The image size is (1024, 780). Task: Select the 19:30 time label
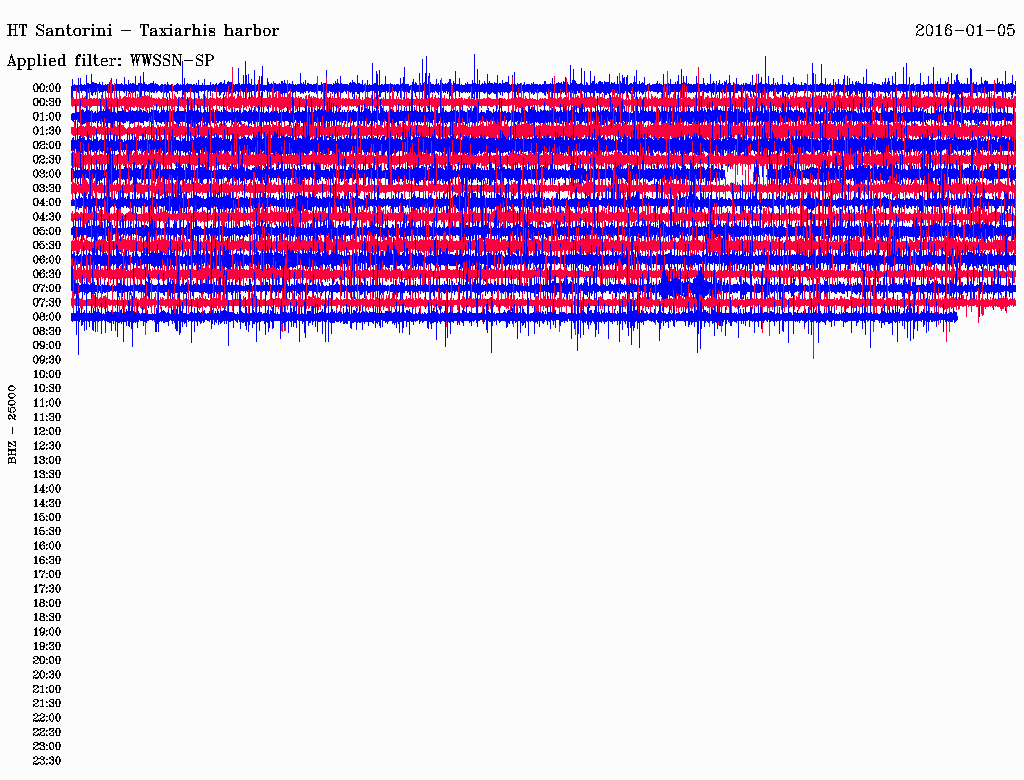coord(47,646)
